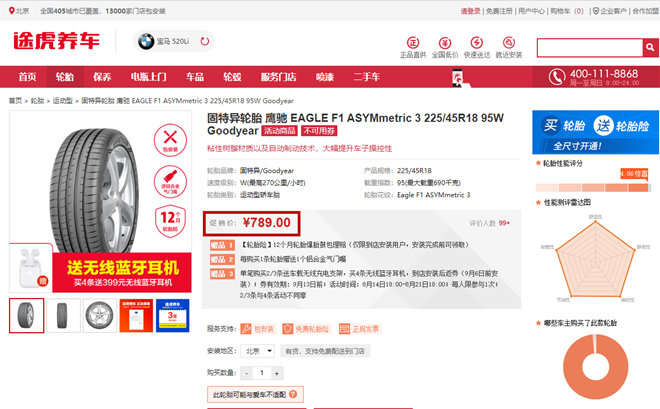
Task: Click the 正品直供 icon
Action: 413,42
